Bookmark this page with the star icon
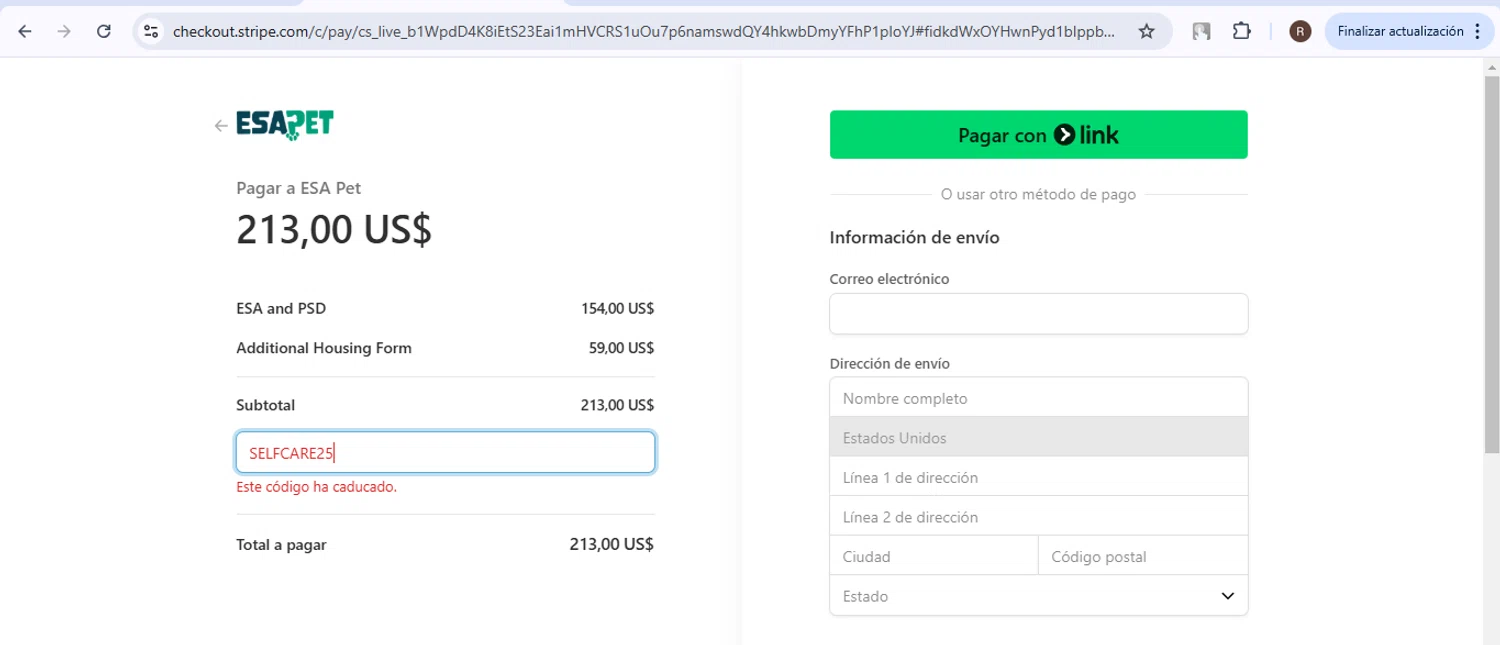This screenshot has width=1500, height=645. click(1146, 31)
